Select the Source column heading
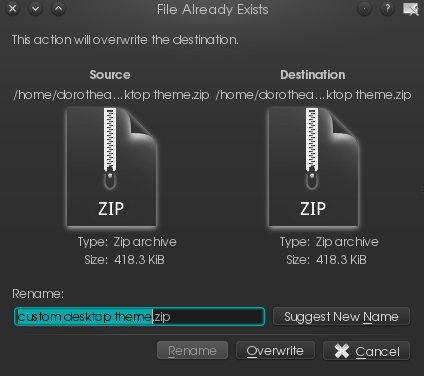 (110, 75)
